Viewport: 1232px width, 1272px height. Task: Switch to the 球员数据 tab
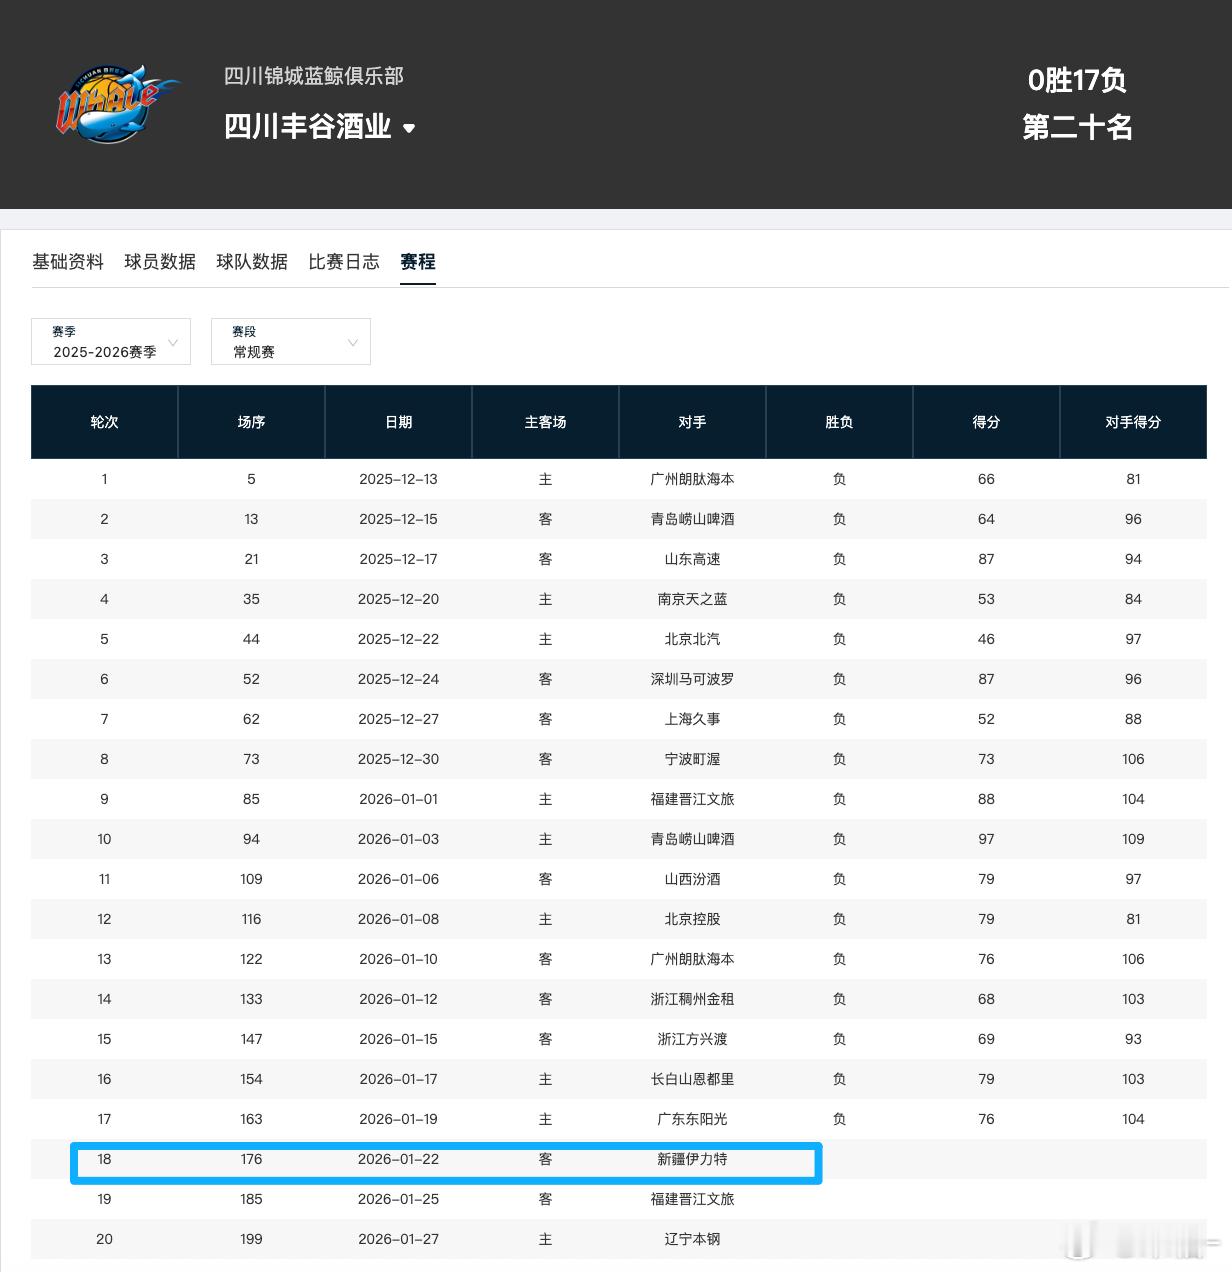coord(159,262)
